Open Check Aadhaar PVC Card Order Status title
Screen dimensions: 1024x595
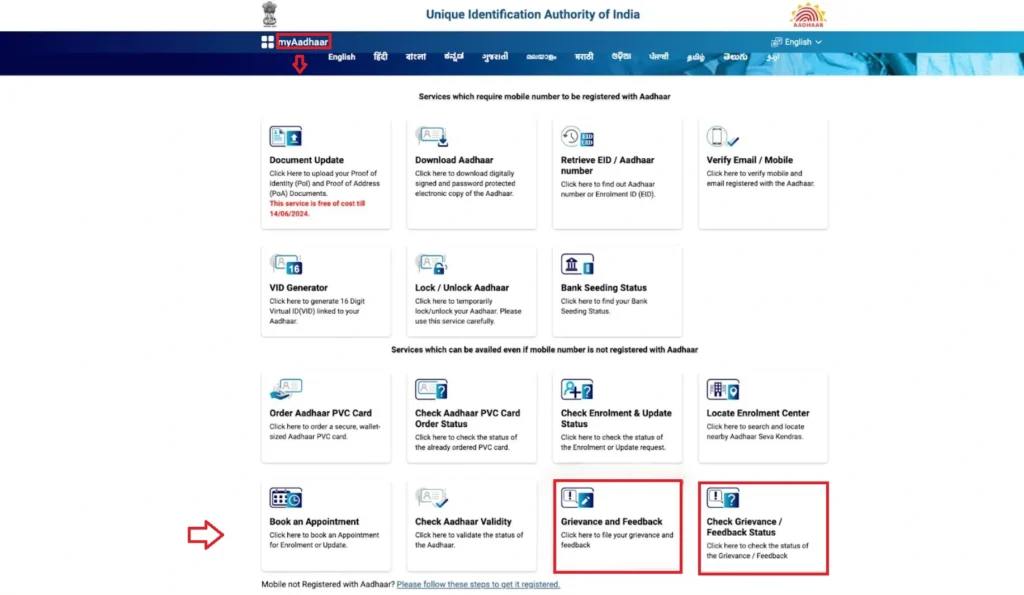click(x=468, y=418)
